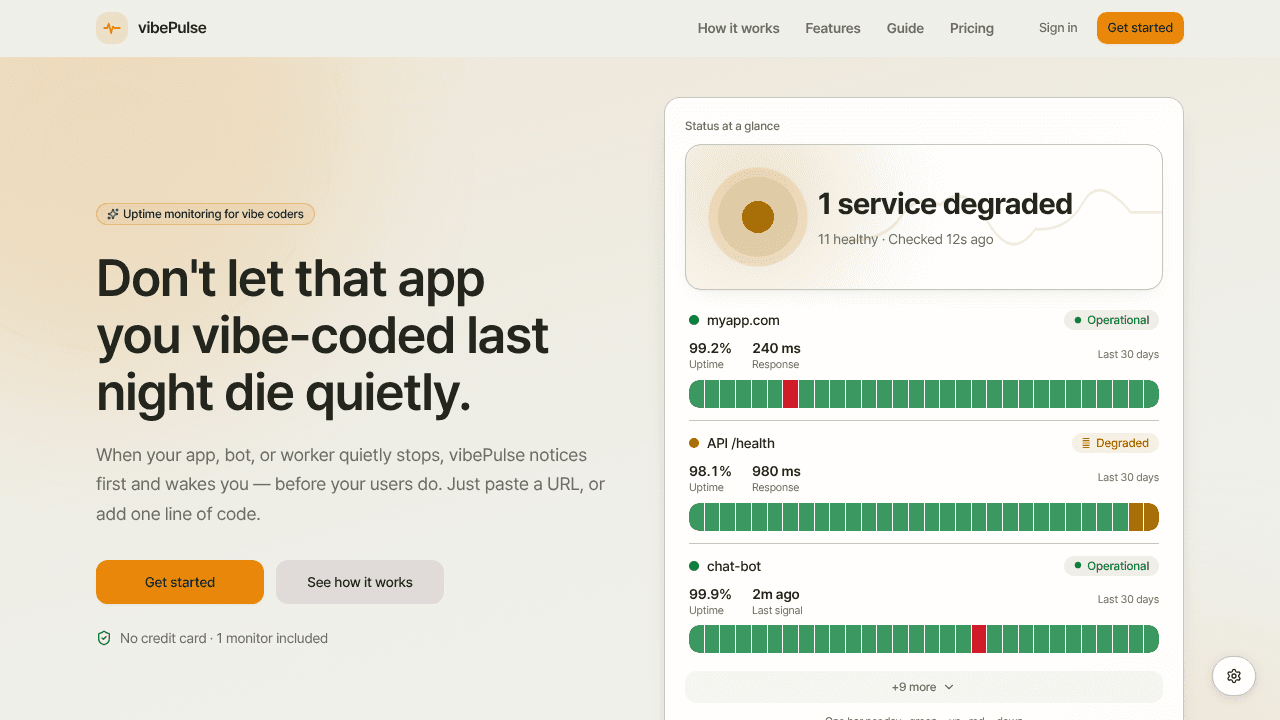Screen dimensions: 1280x720
Task: Click the Uptime monitoring for vibe coders badge
Action: click(205, 214)
